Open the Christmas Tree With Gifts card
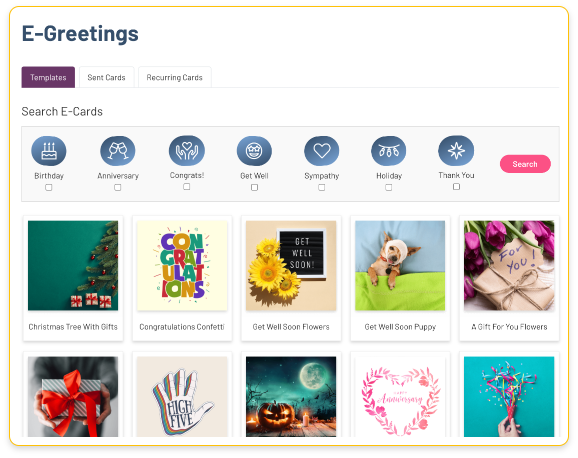The height and width of the screenshot is (458, 578). (x=73, y=278)
